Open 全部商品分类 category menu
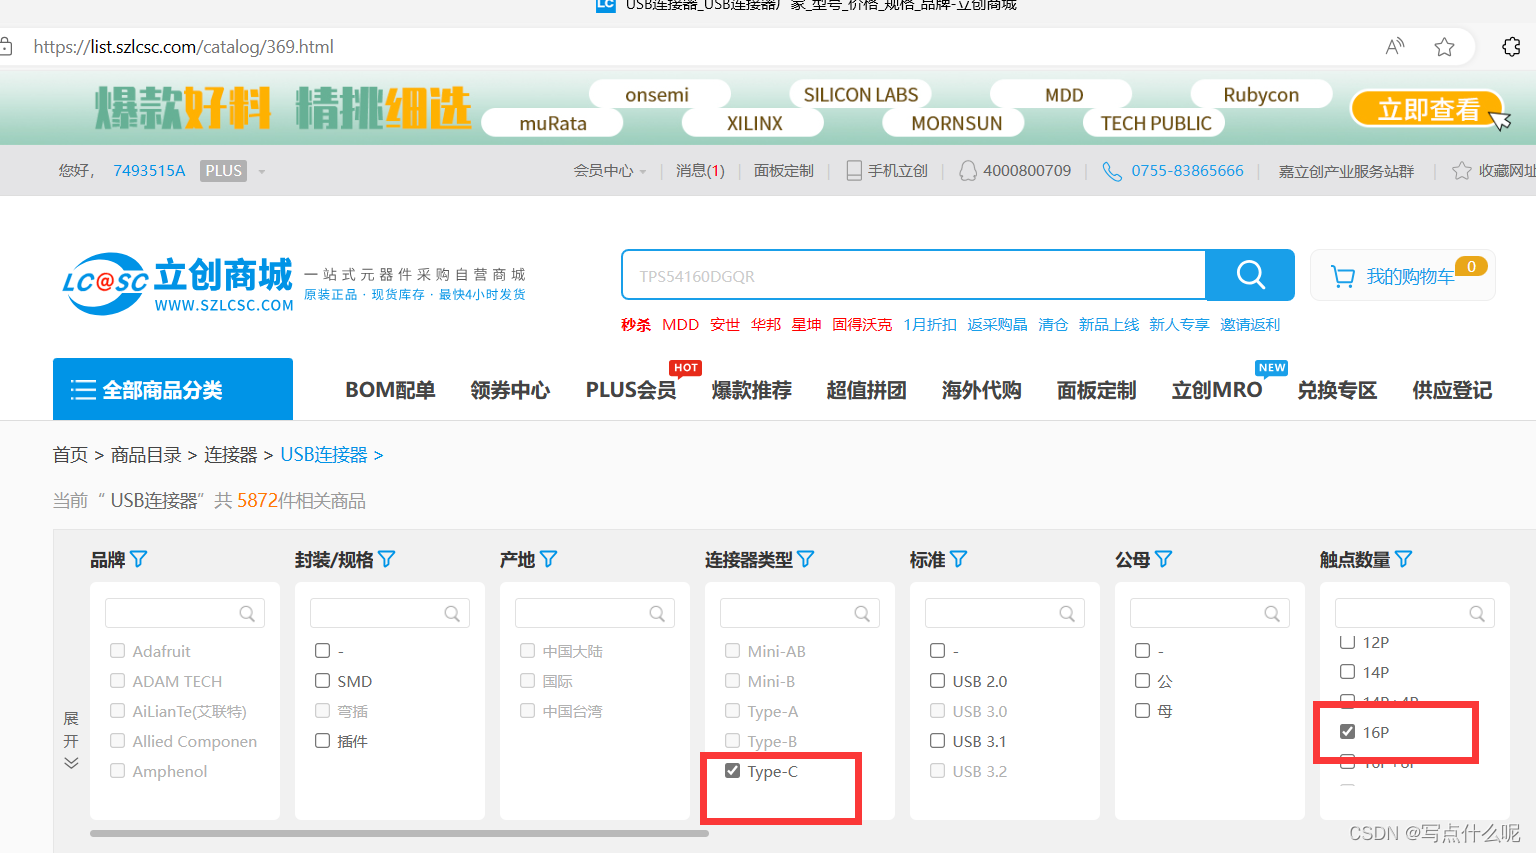1536x853 pixels. pos(173,389)
